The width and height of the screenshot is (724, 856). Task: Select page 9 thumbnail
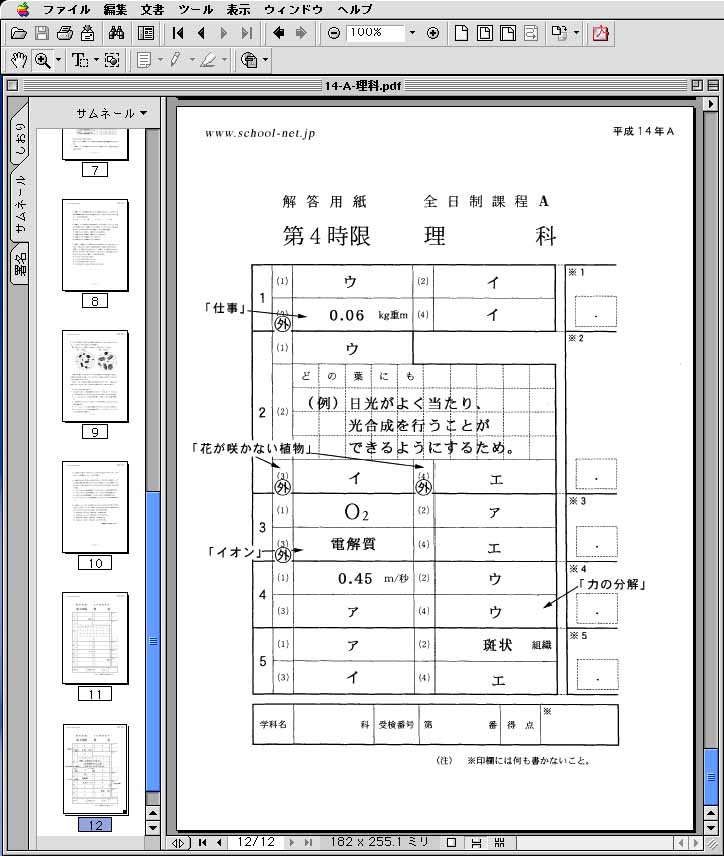[x=95, y=376]
